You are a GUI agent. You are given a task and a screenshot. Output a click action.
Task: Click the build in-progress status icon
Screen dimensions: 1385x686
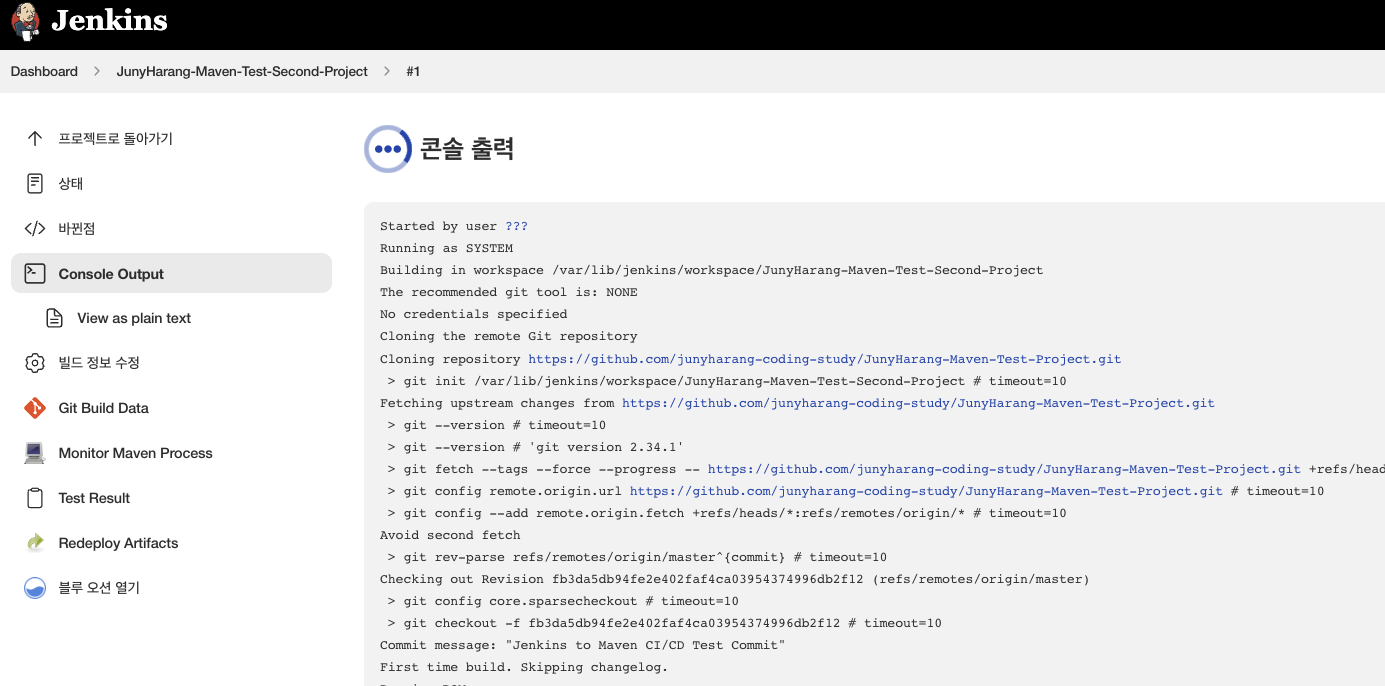point(388,149)
